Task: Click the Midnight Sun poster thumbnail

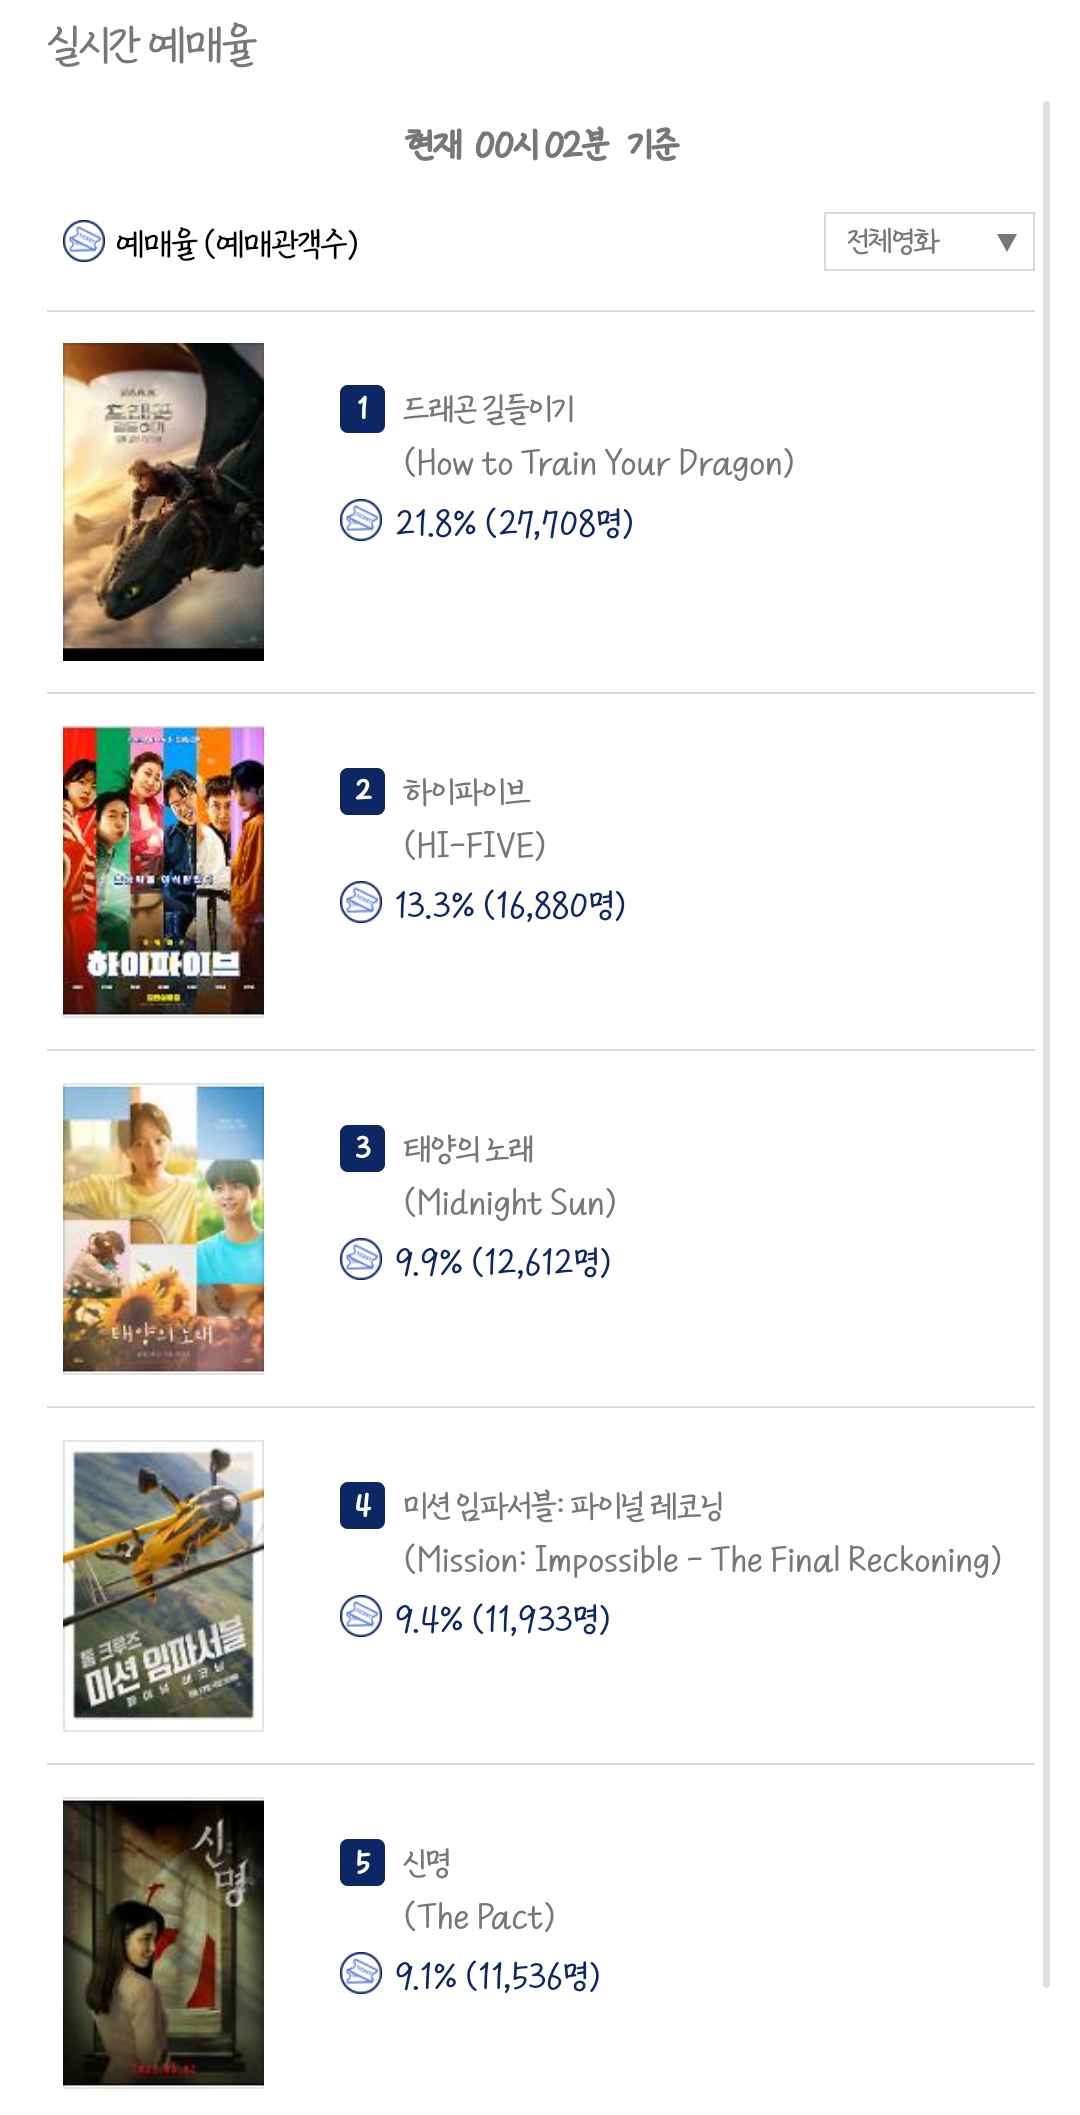Action: click(x=163, y=1228)
